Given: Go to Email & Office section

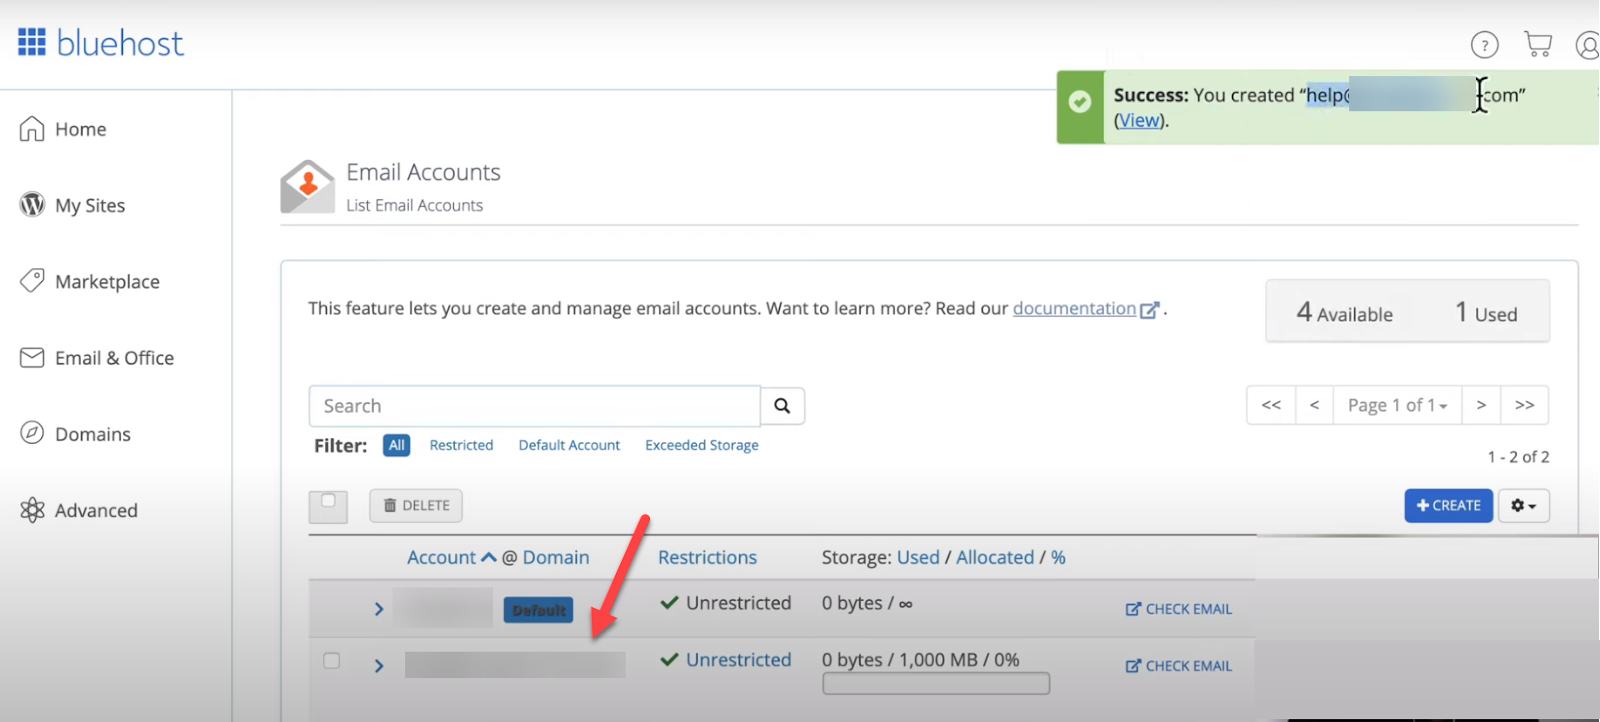Looking at the screenshot, I should pos(114,358).
